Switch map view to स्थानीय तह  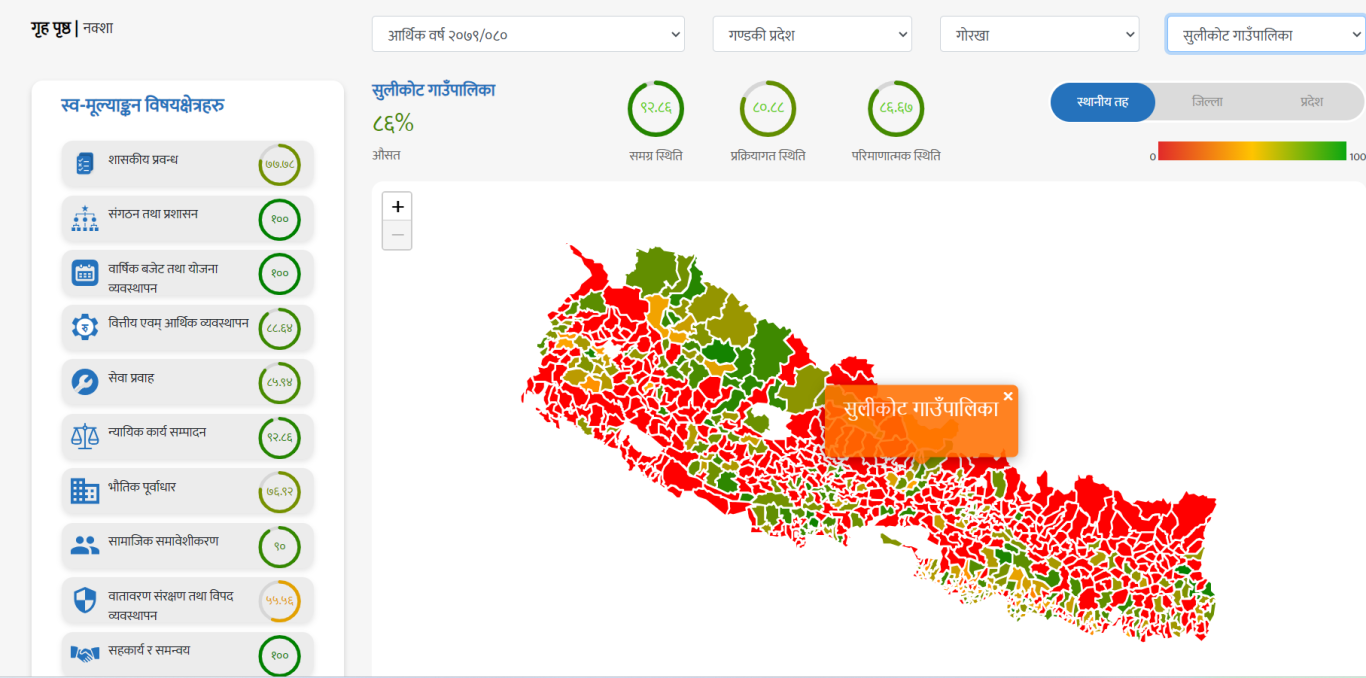tap(1103, 102)
